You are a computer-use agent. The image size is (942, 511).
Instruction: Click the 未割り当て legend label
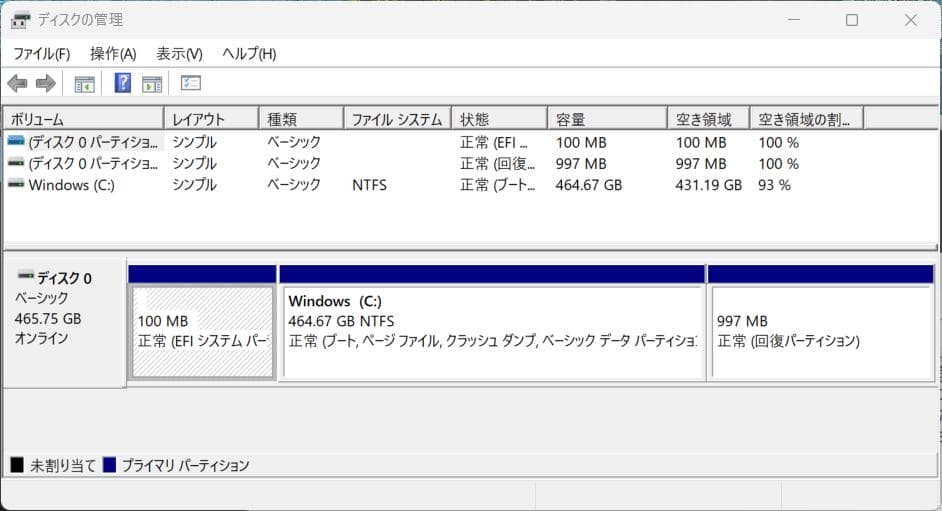pos(63,465)
